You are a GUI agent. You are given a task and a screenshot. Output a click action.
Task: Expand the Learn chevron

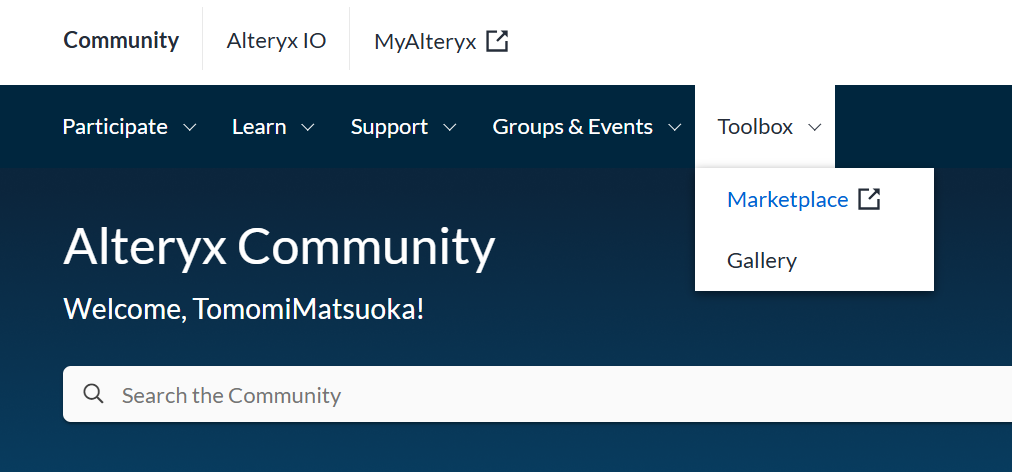pos(309,127)
